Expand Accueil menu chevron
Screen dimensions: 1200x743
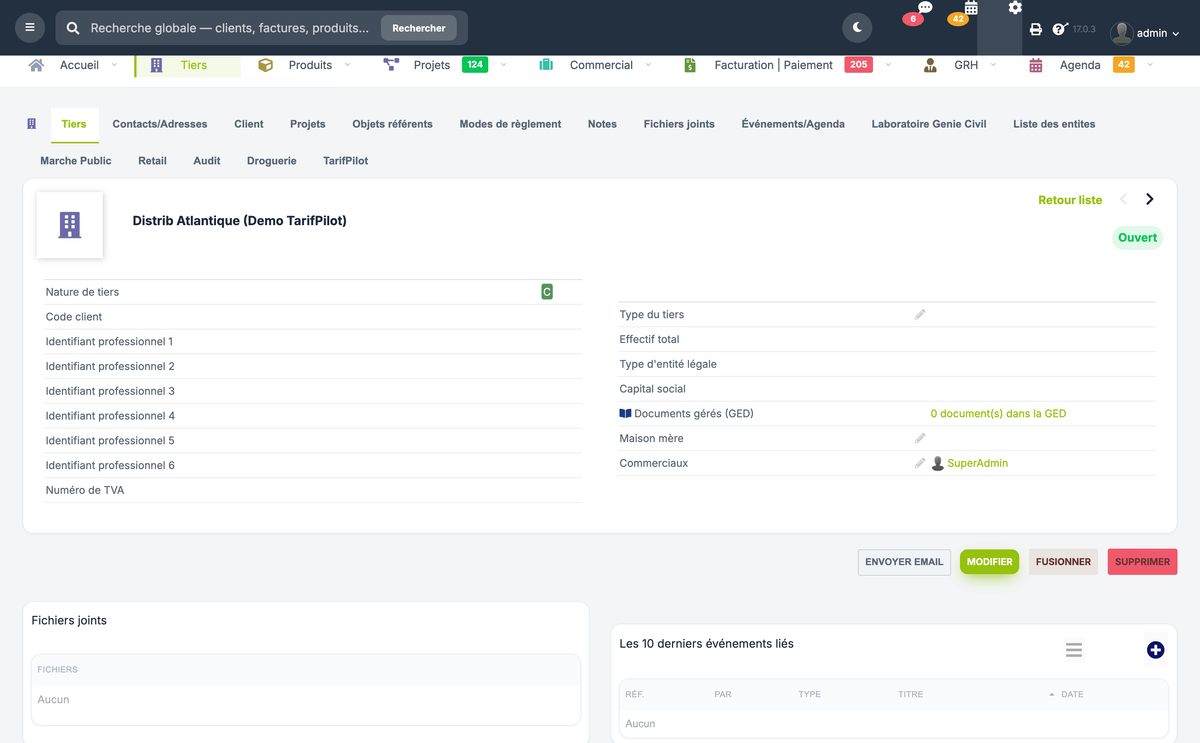tap(114, 65)
